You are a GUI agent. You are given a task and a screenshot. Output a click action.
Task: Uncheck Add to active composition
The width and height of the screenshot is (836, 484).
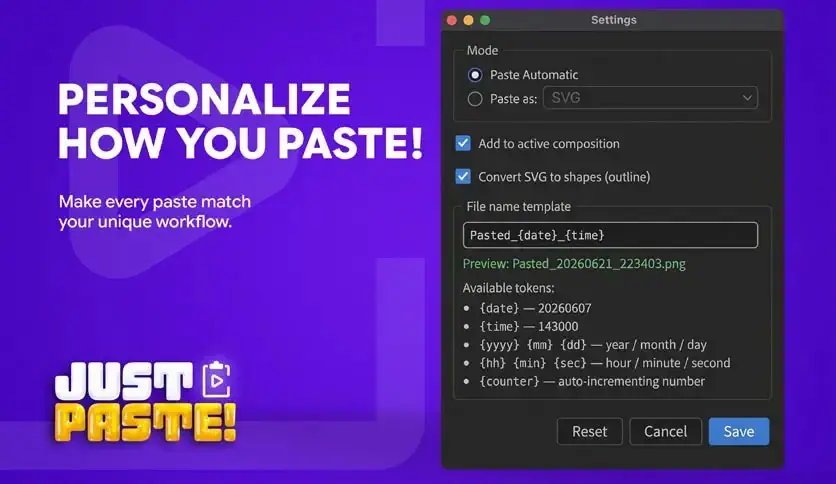(463, 143)
